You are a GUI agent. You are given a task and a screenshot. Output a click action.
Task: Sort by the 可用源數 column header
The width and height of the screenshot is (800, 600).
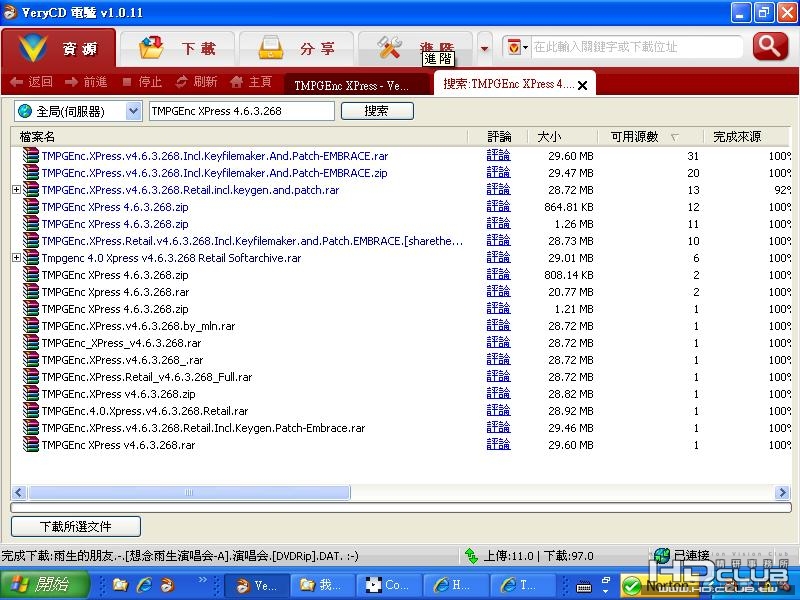pyautogui.click(x=650, y=137)
